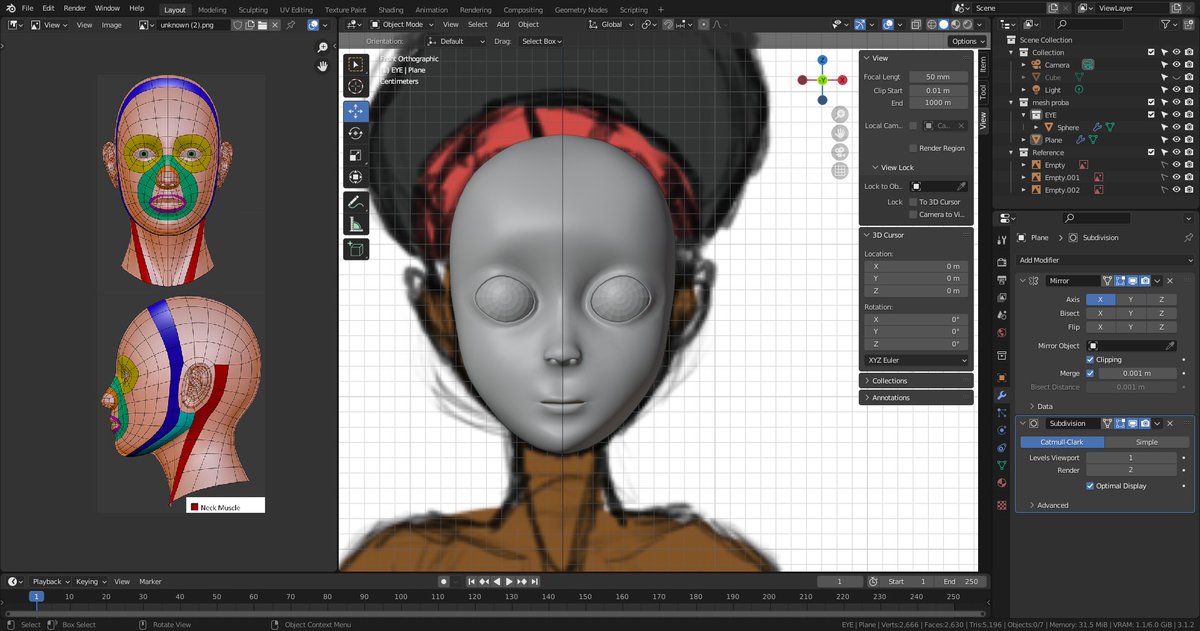This screenshot has width=1200, height=631.
Task: Toggle viewport visibility eye for Sphere
Action: point(1177,127)
